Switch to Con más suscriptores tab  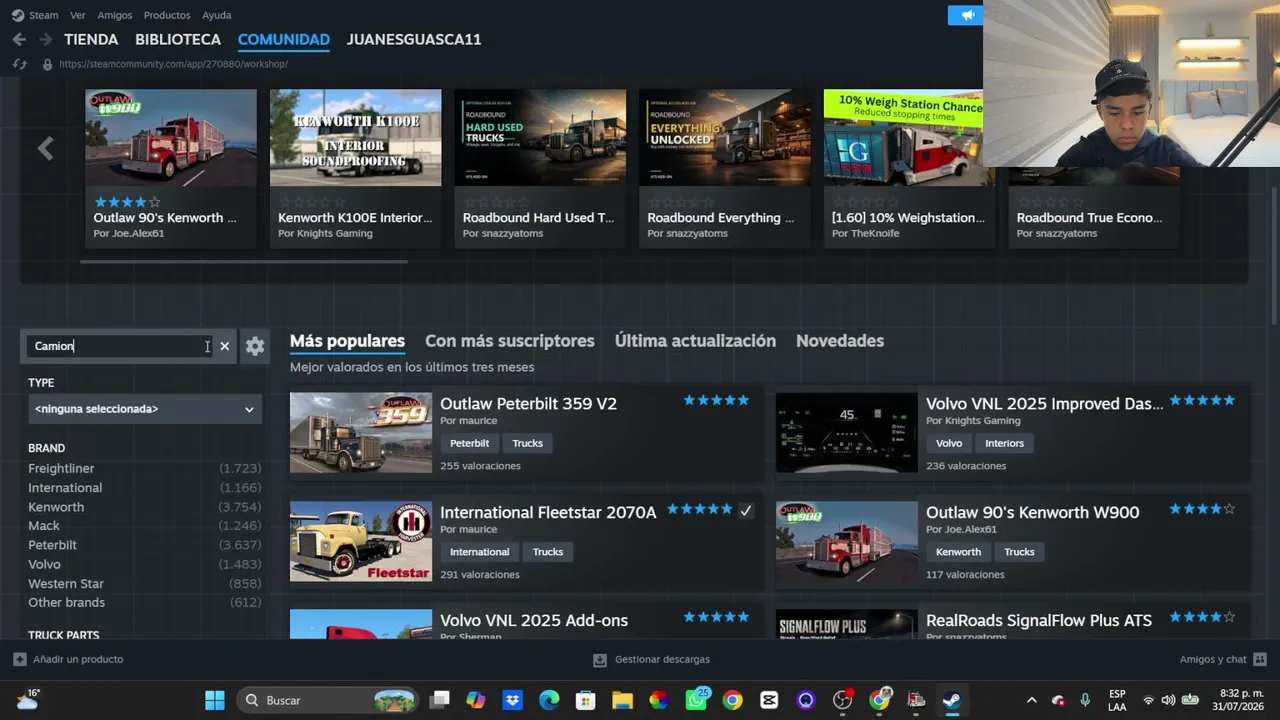pos(510,341)
